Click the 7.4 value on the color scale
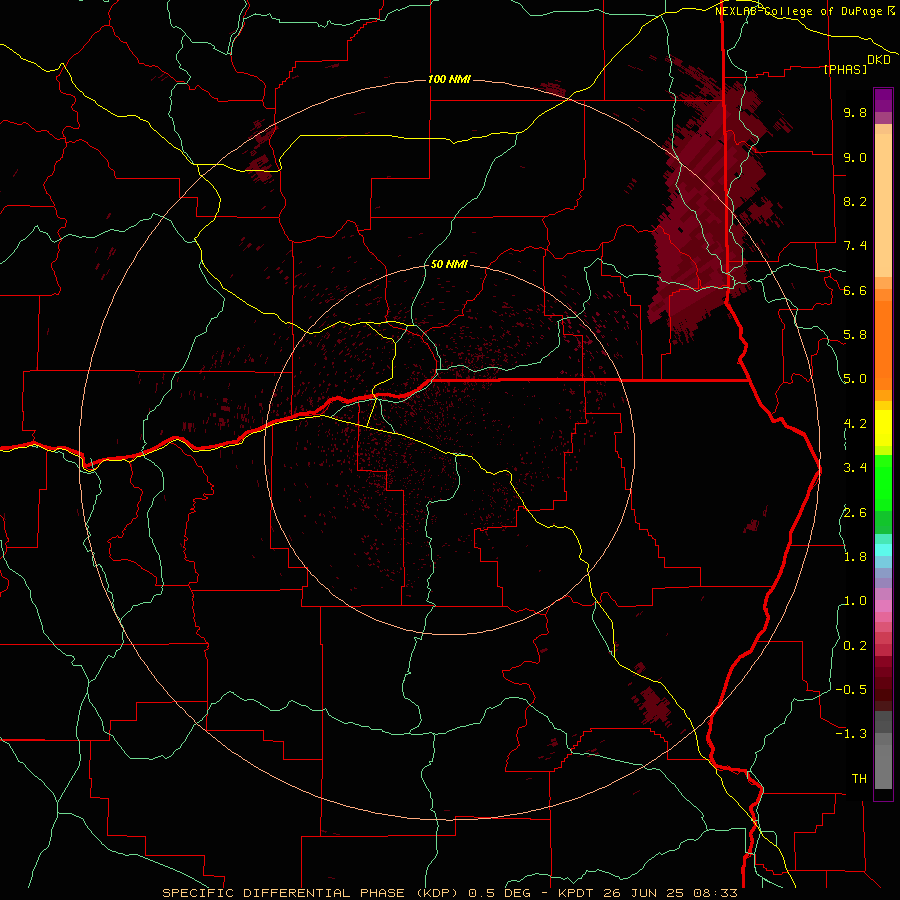Screen dimensions: 900x900 [855, 246]
